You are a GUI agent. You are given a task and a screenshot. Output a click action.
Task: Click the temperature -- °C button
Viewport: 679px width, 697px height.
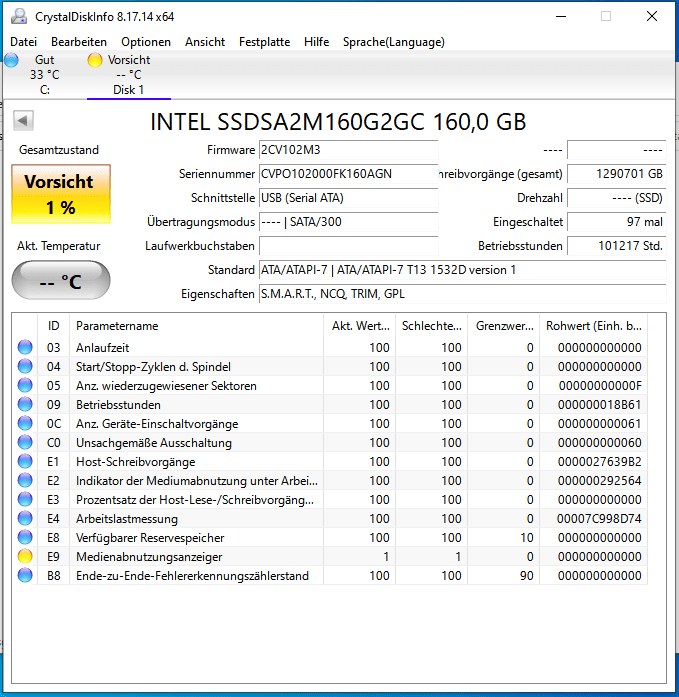pyautogui.click(x=61, y=280)
